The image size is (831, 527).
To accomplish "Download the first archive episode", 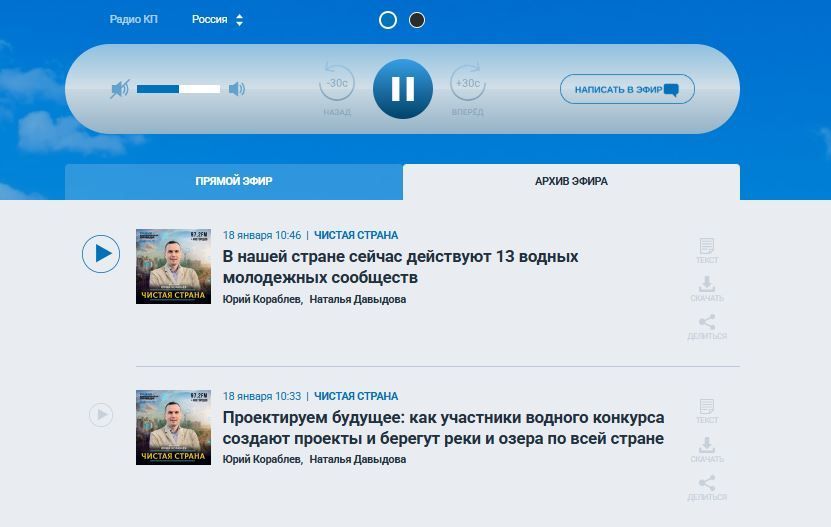I will point(707,289).
